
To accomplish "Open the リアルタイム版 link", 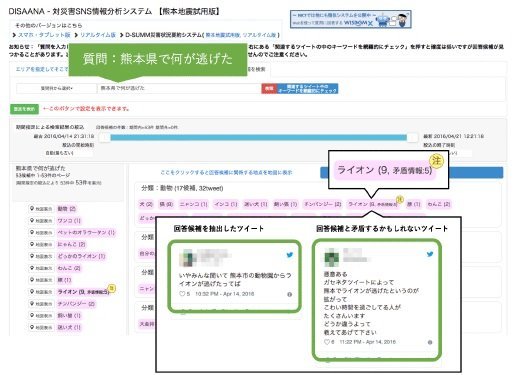I will point(98,35).
